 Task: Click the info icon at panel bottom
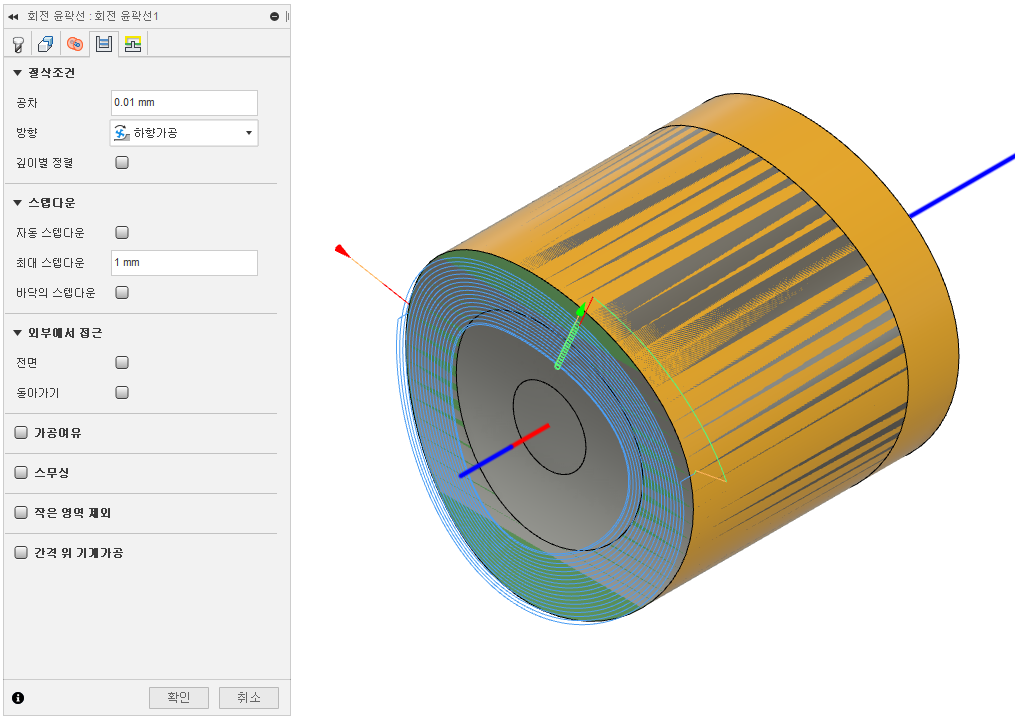coord(18,698)
